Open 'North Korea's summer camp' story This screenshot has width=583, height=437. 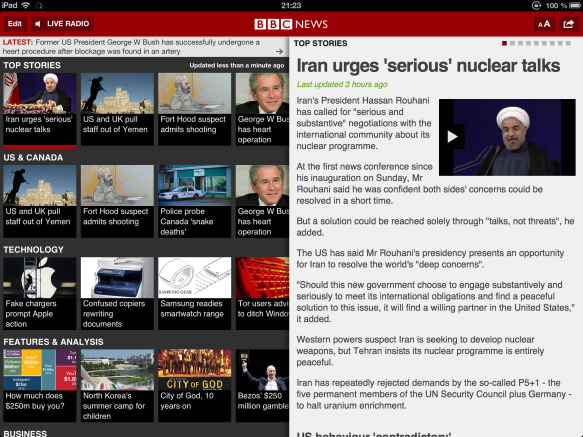(x=117, y=386)
